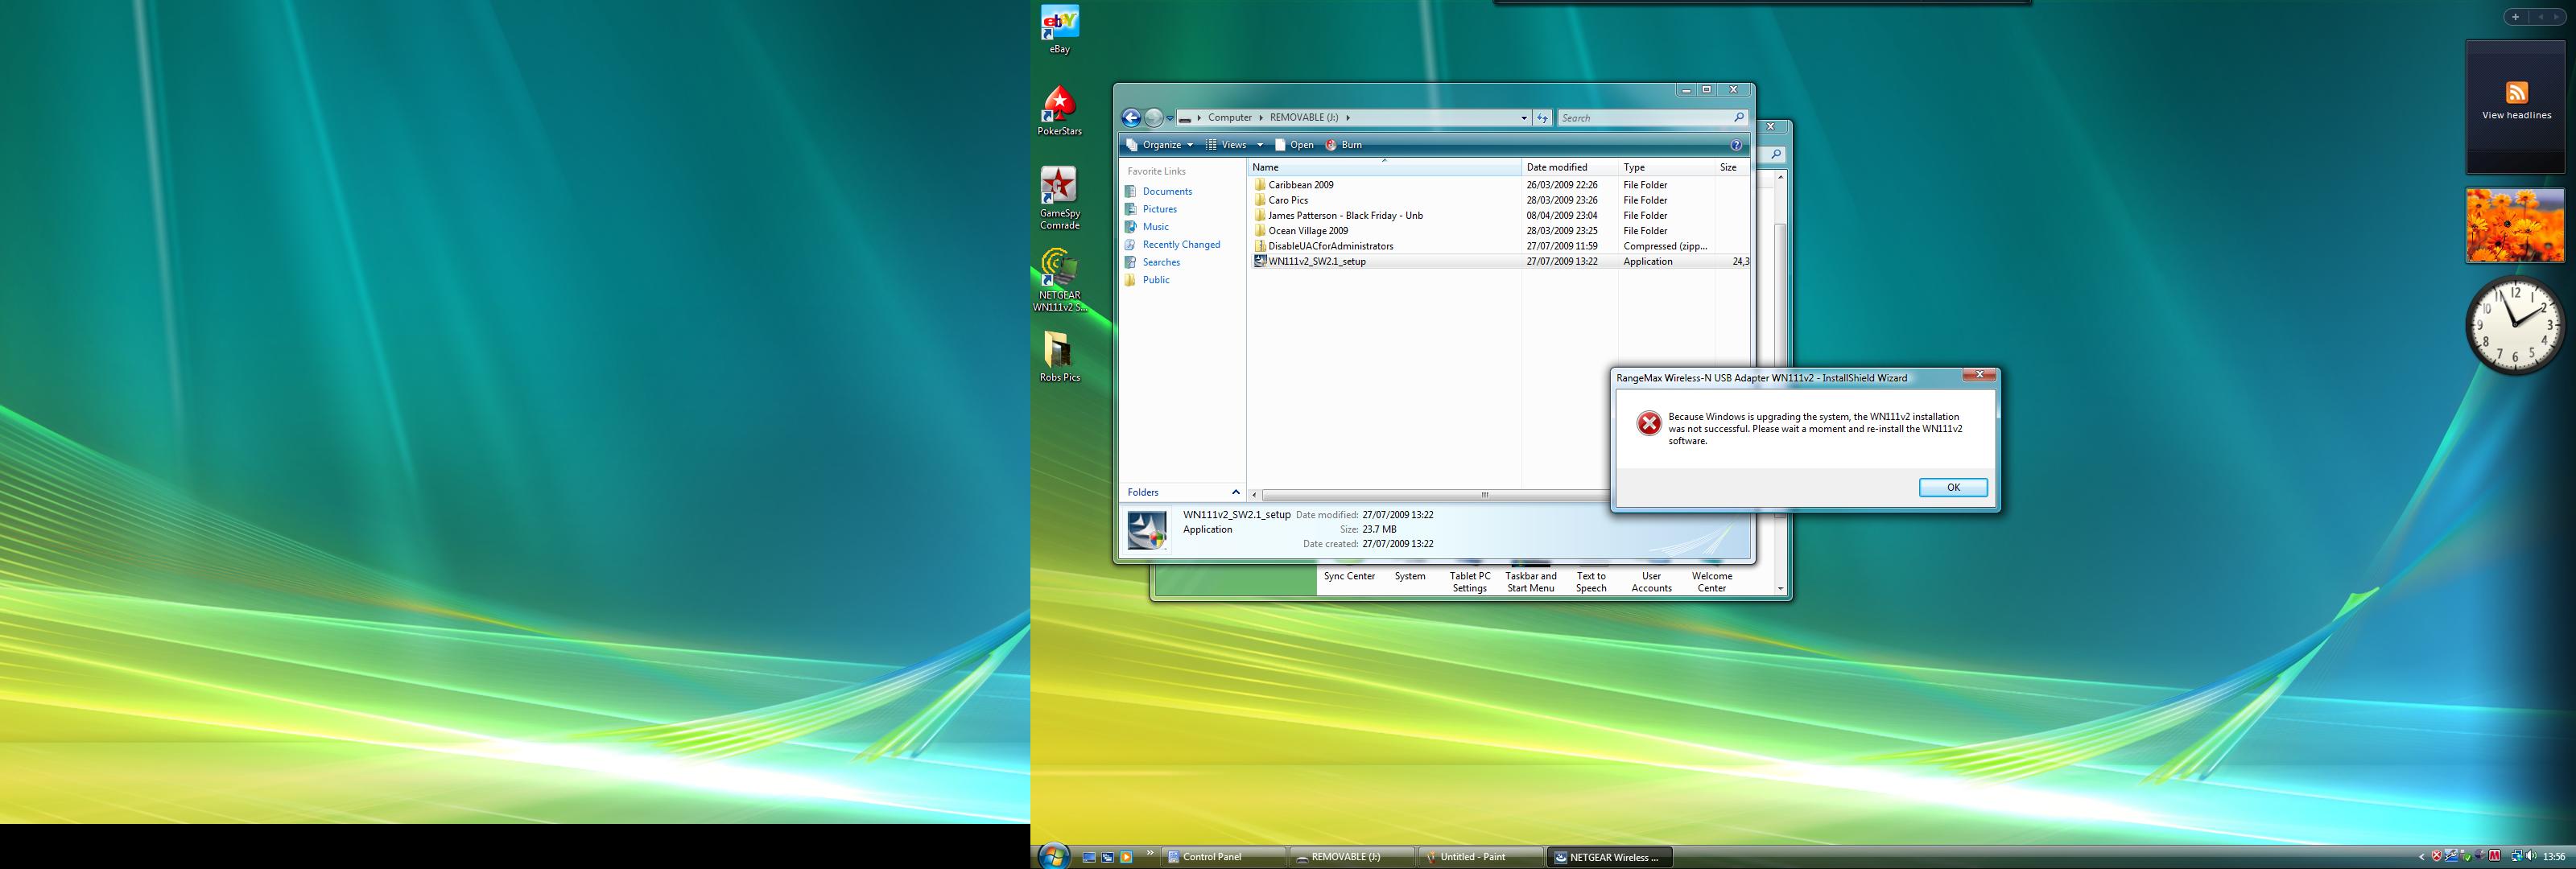Click the Explorer forward navigation button
Screen dimensions: 2576x869
[x=1153, y=118]
